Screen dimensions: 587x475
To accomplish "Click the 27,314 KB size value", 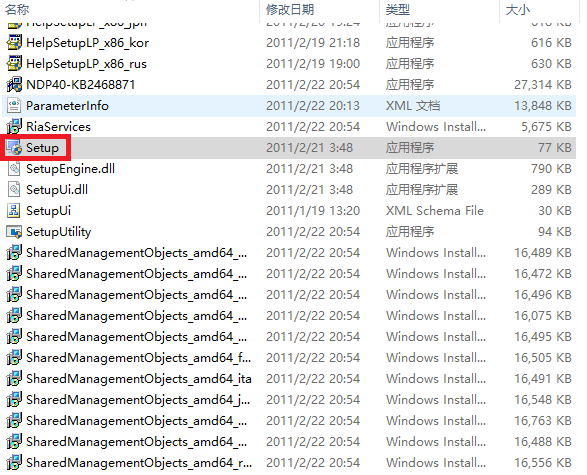I will click(543, 85).
